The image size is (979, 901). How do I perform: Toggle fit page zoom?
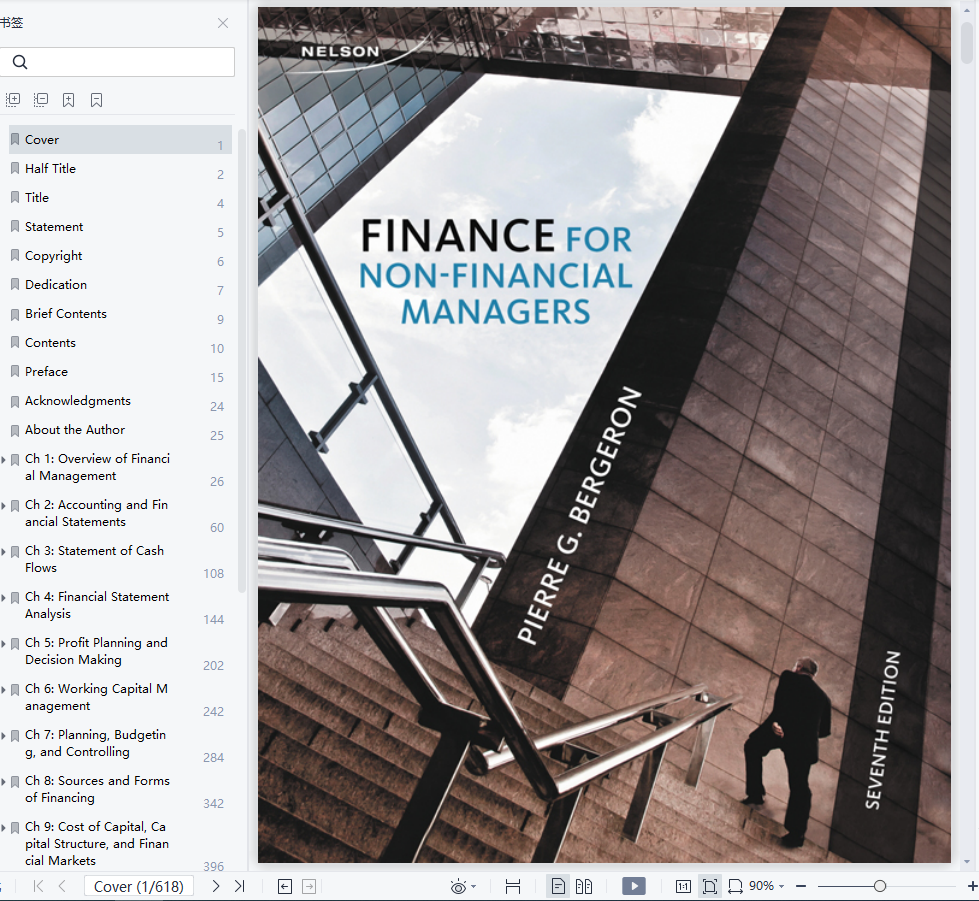tap(709, 887)
